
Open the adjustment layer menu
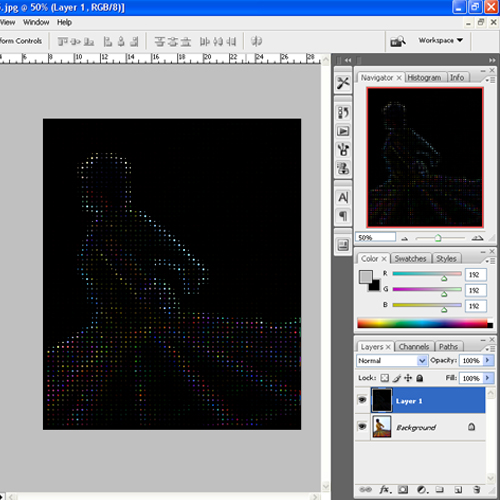click(x=422, y=489)
